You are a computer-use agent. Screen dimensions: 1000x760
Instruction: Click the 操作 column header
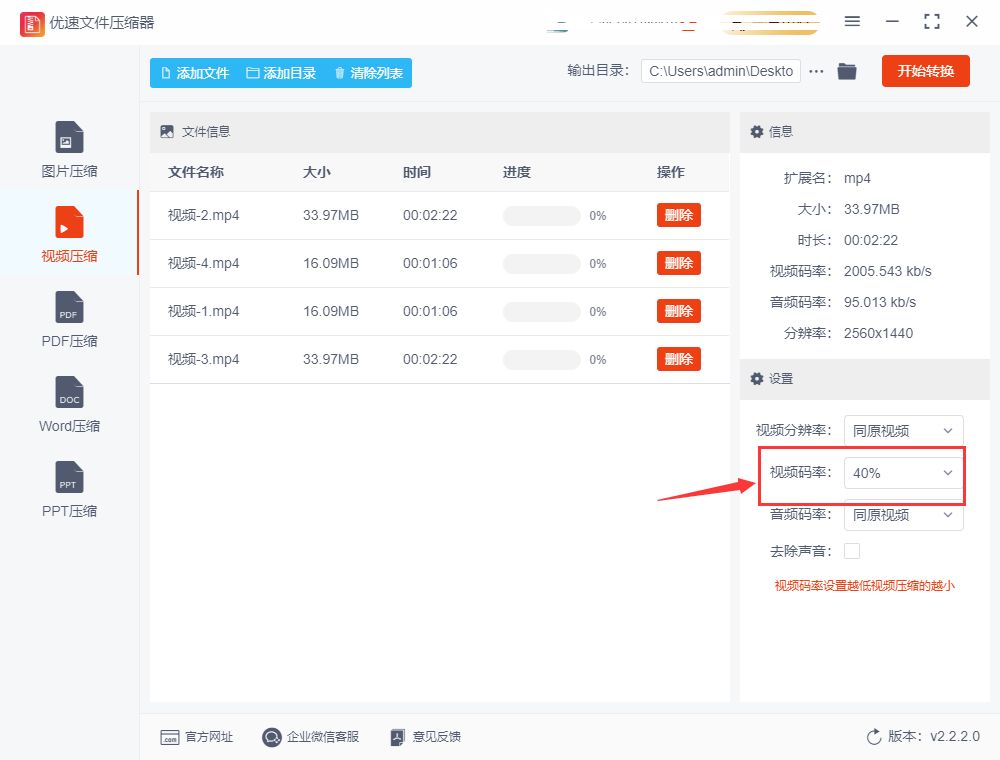click(671, 172)
